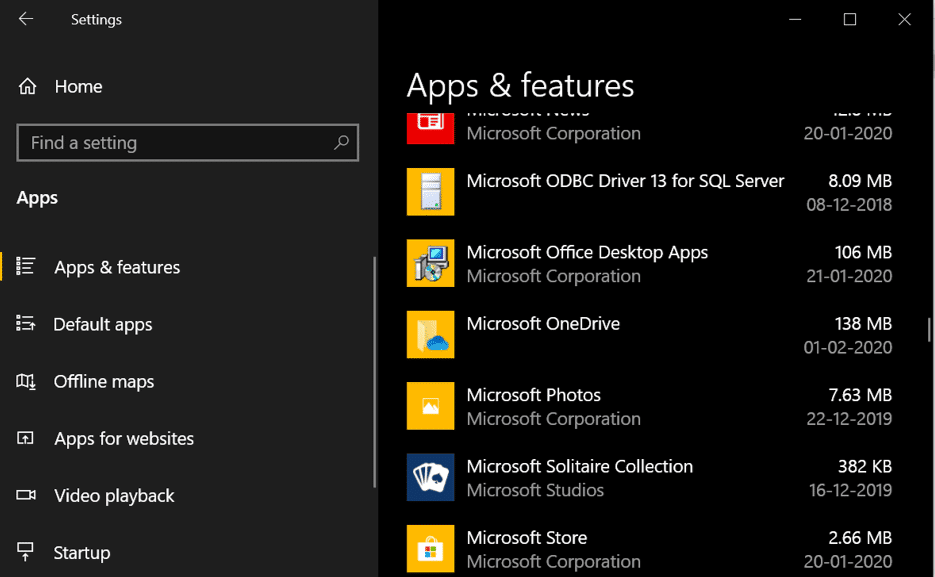Select Microsoft Store entry

pyautogui.click(x=649, y=549)
